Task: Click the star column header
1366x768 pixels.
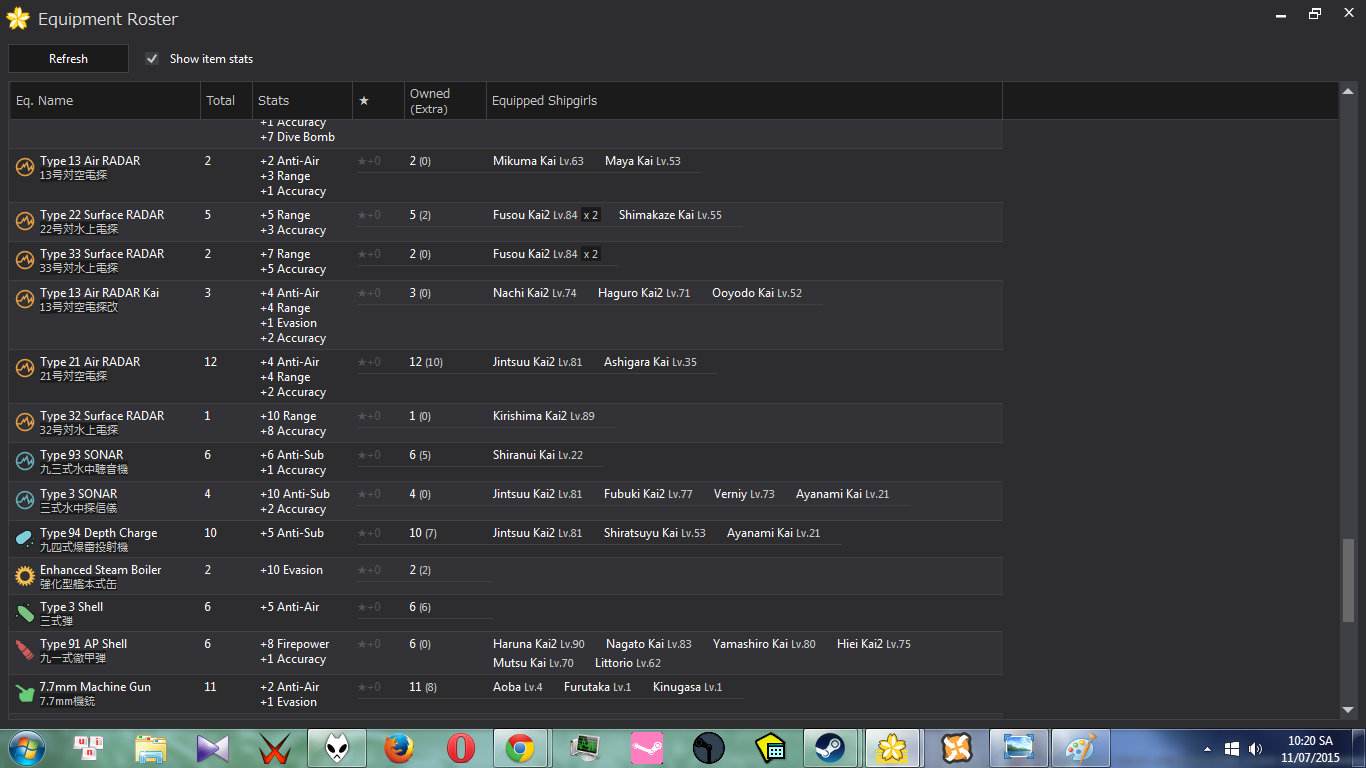Action: [x=378, y=100]
